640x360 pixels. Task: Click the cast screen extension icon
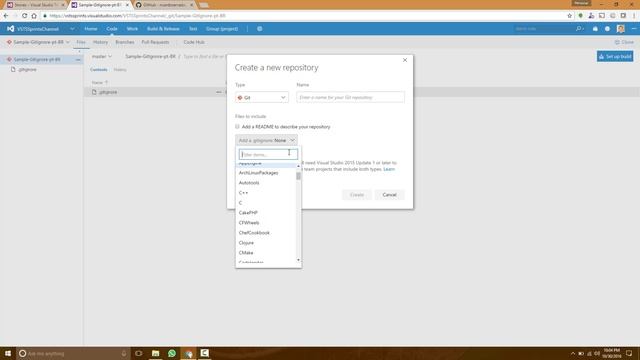coord(602,16)
